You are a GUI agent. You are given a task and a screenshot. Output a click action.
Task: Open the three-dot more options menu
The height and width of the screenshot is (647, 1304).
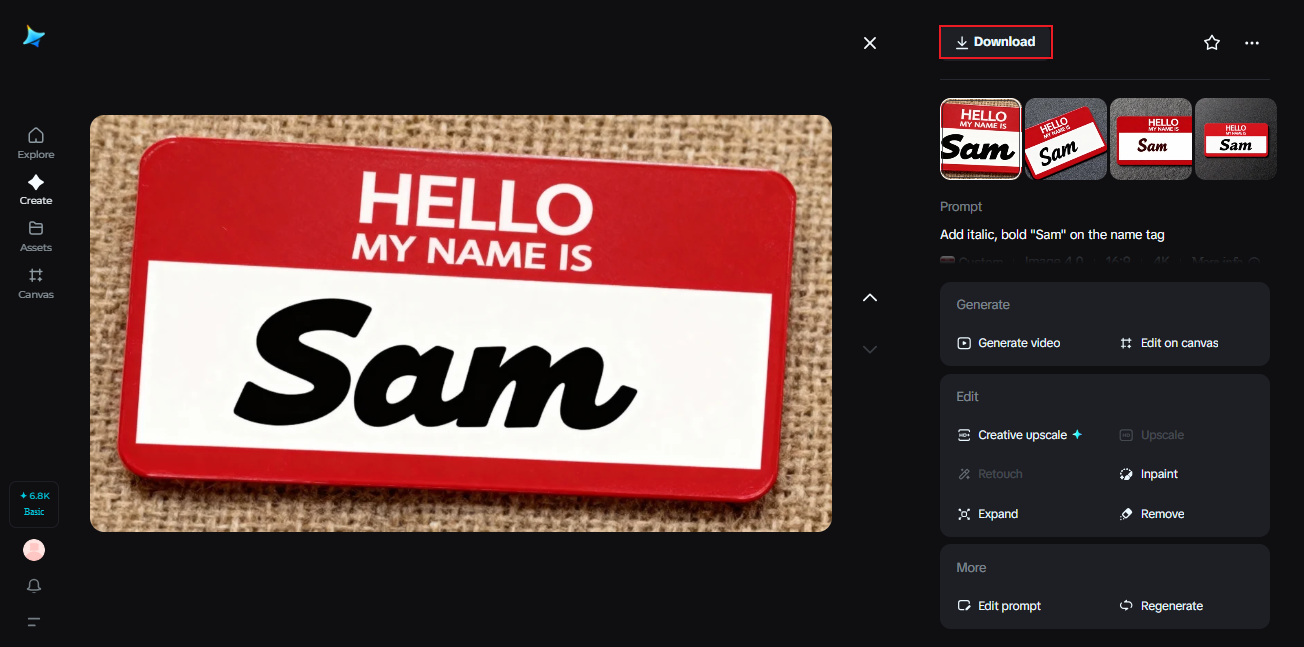click(1251, 42)
